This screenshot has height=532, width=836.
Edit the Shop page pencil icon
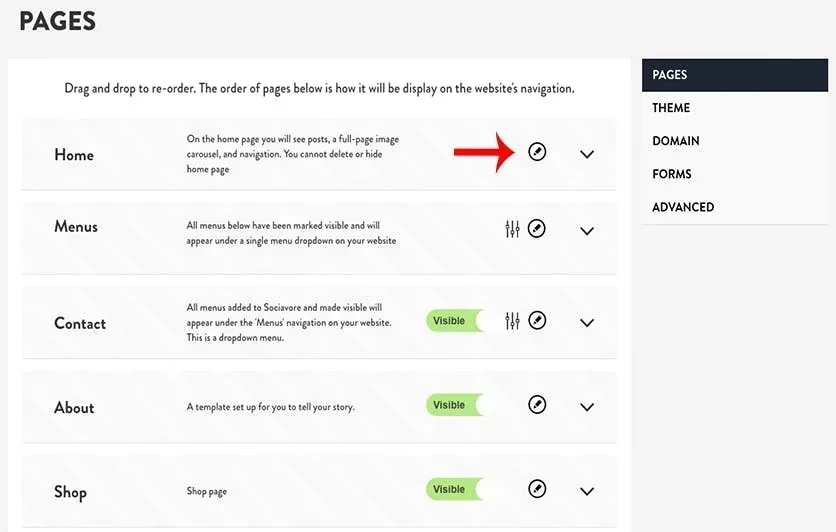pos(537,489)
